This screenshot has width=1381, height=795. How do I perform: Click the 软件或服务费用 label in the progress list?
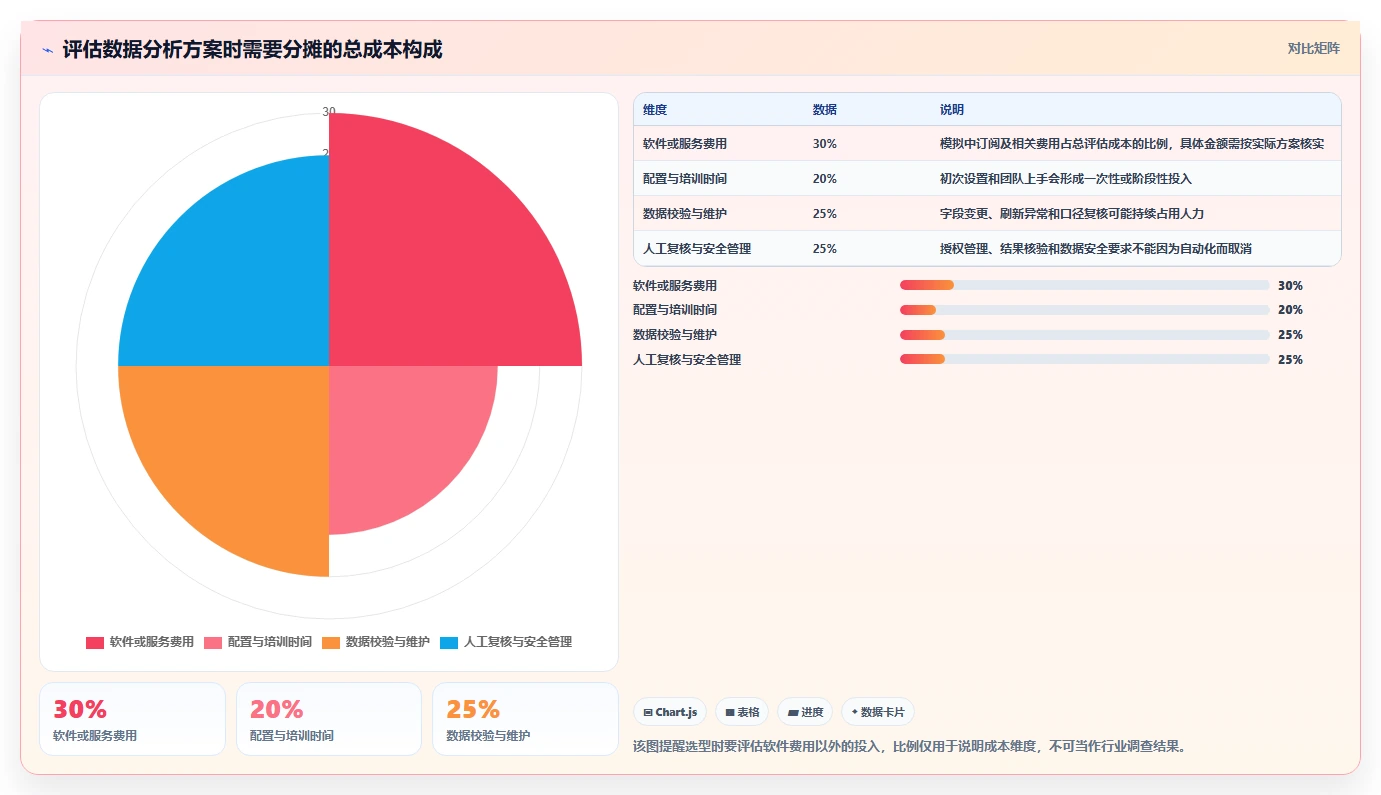coord(675,286)
